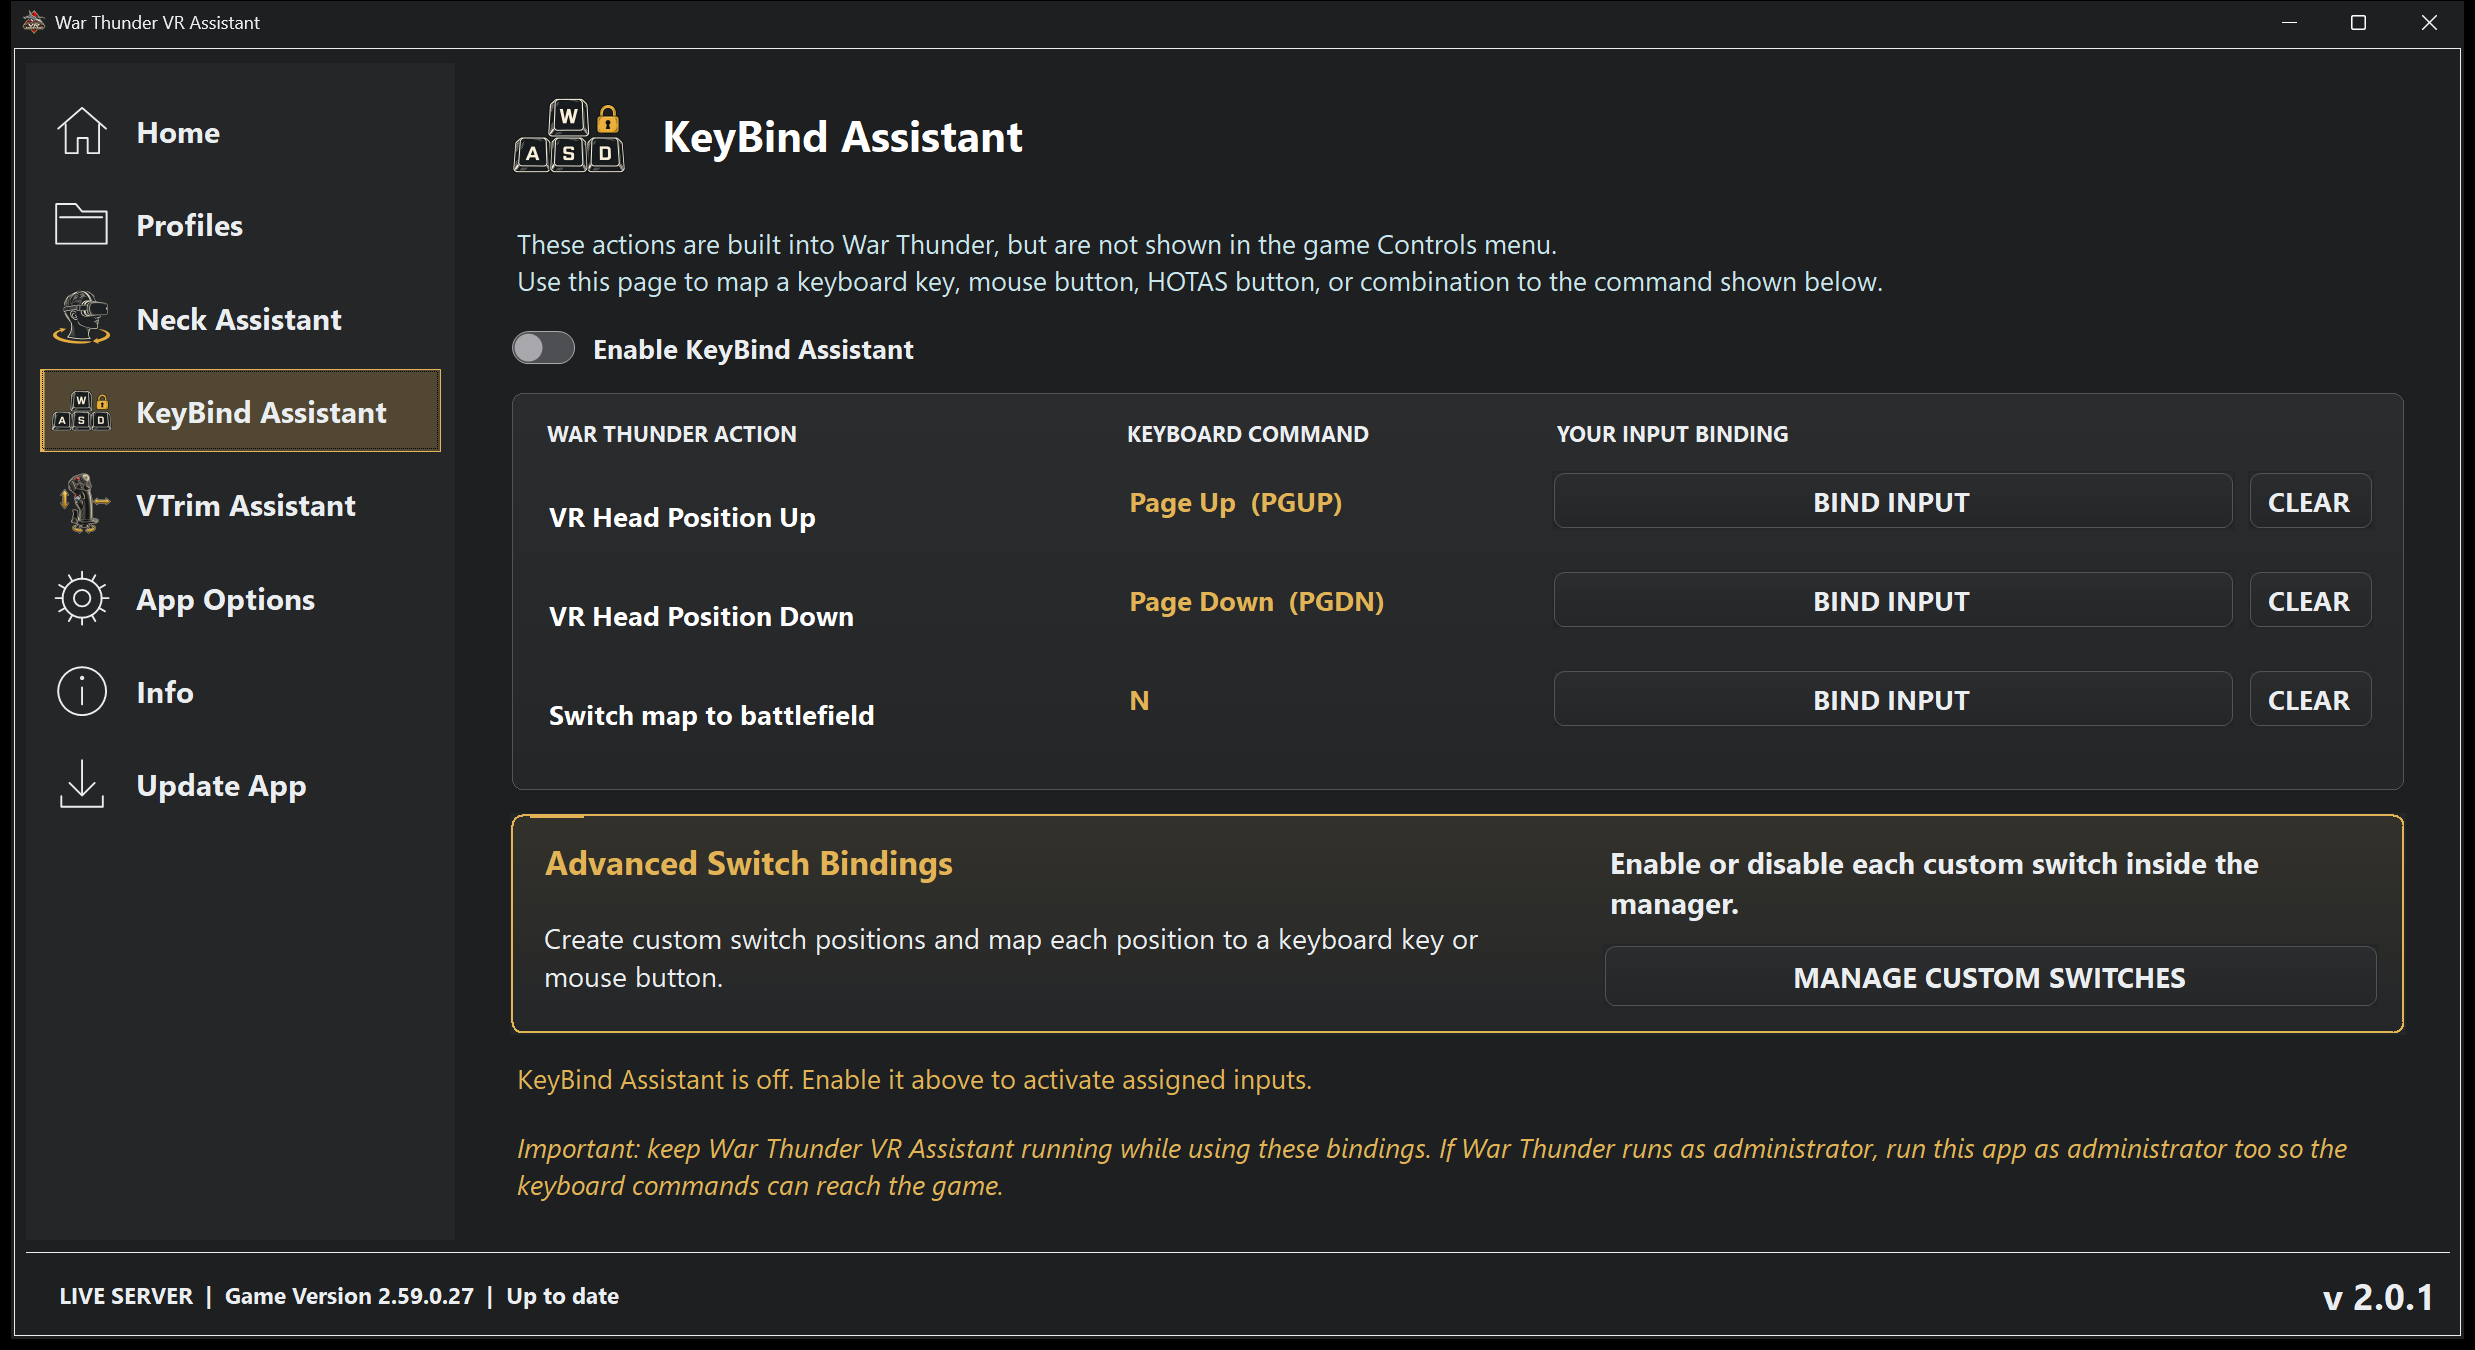Click the YOUR INPUT BINDING column header
Viewport: 2475px width, 1350px height.
[1672, 434]
